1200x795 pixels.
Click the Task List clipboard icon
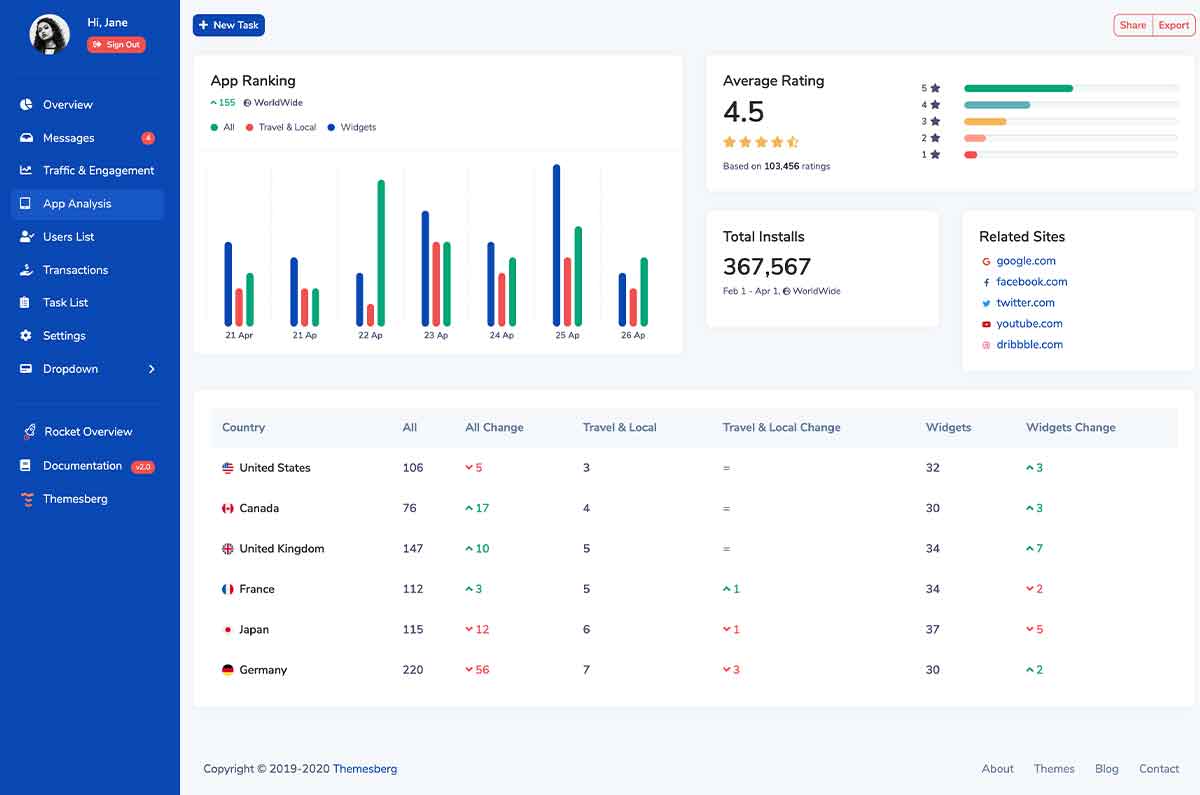click(x=26, y=303)
